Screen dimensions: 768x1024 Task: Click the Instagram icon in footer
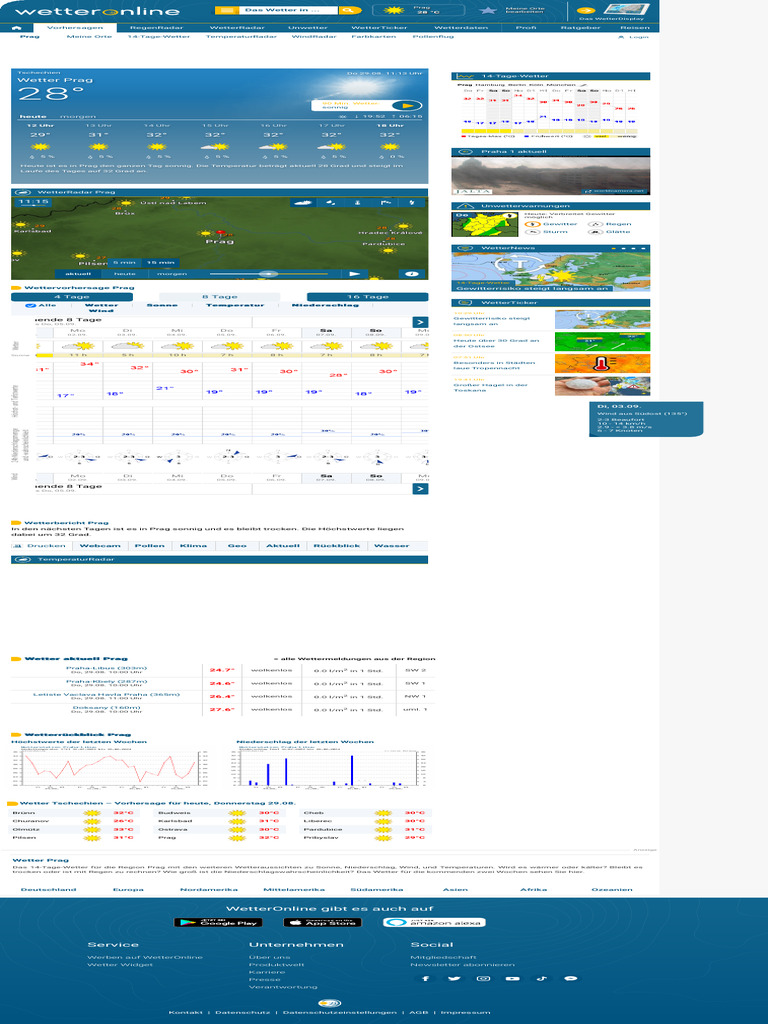(483, 978)
